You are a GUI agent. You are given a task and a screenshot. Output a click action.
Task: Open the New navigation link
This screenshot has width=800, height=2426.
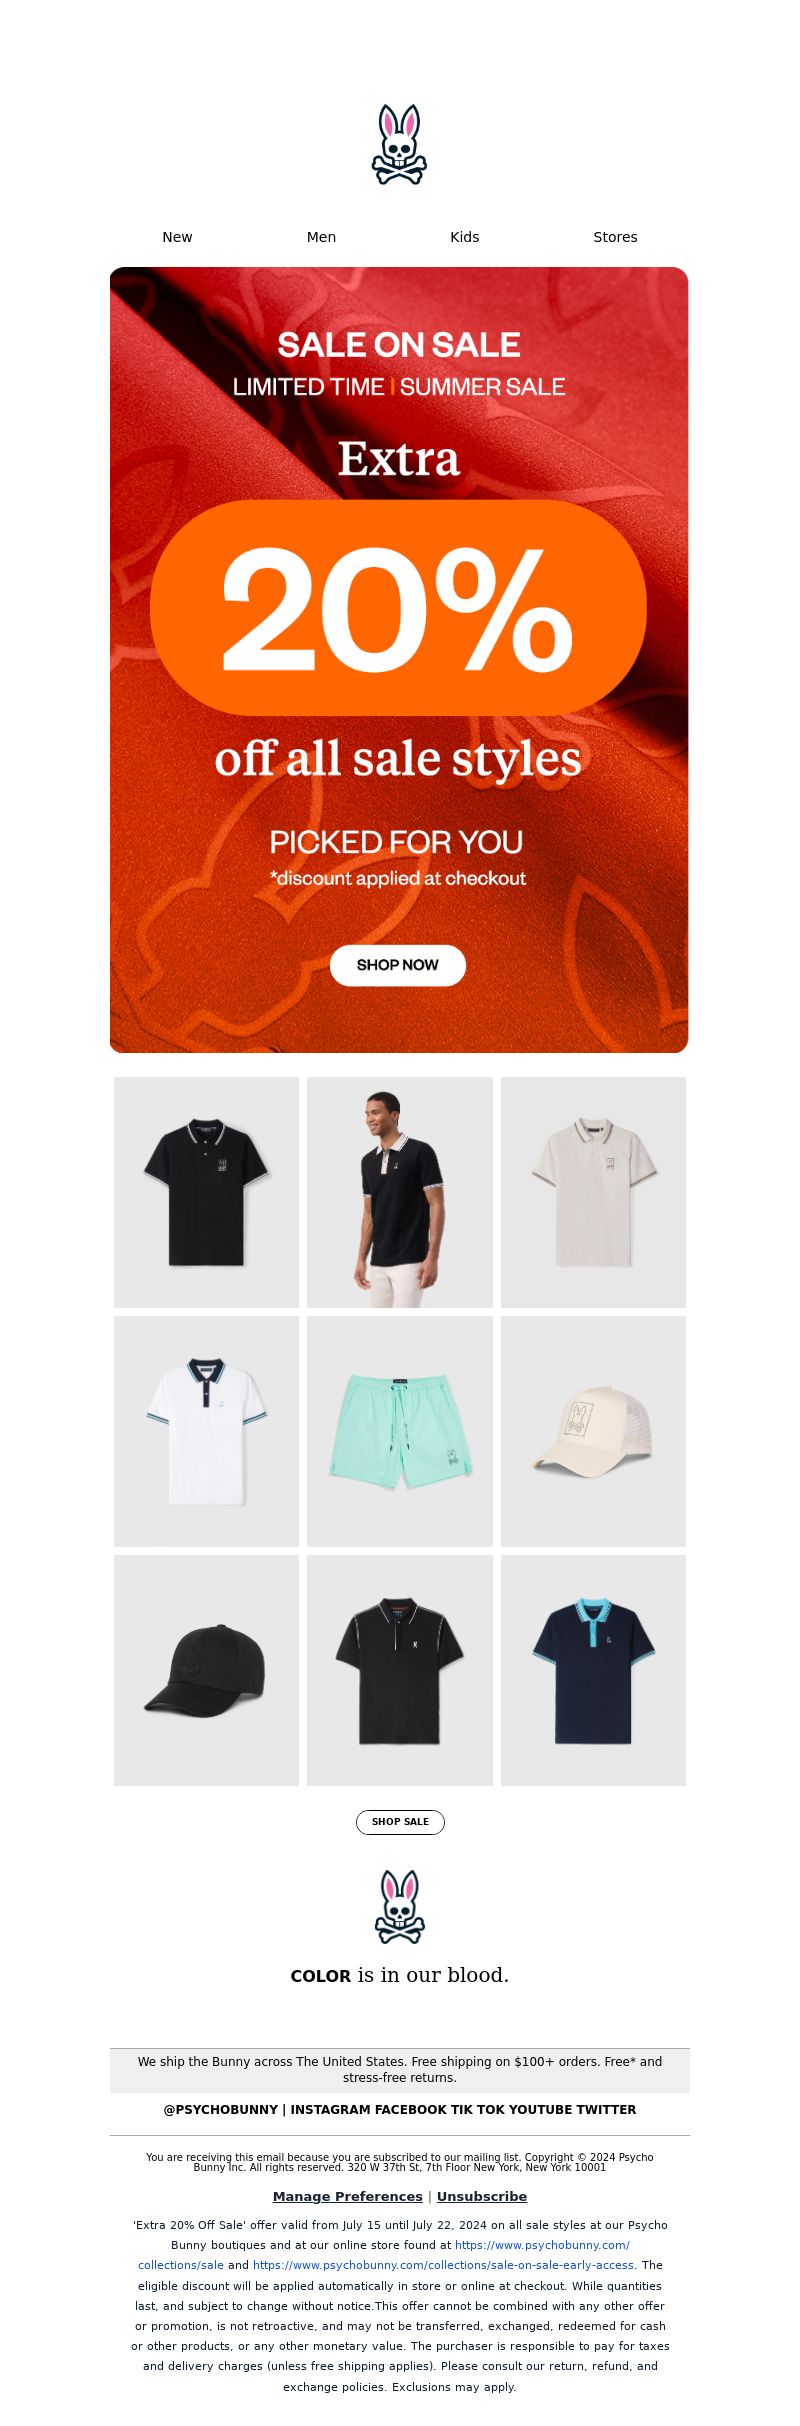pyautogui.click(x=177, y=237)
